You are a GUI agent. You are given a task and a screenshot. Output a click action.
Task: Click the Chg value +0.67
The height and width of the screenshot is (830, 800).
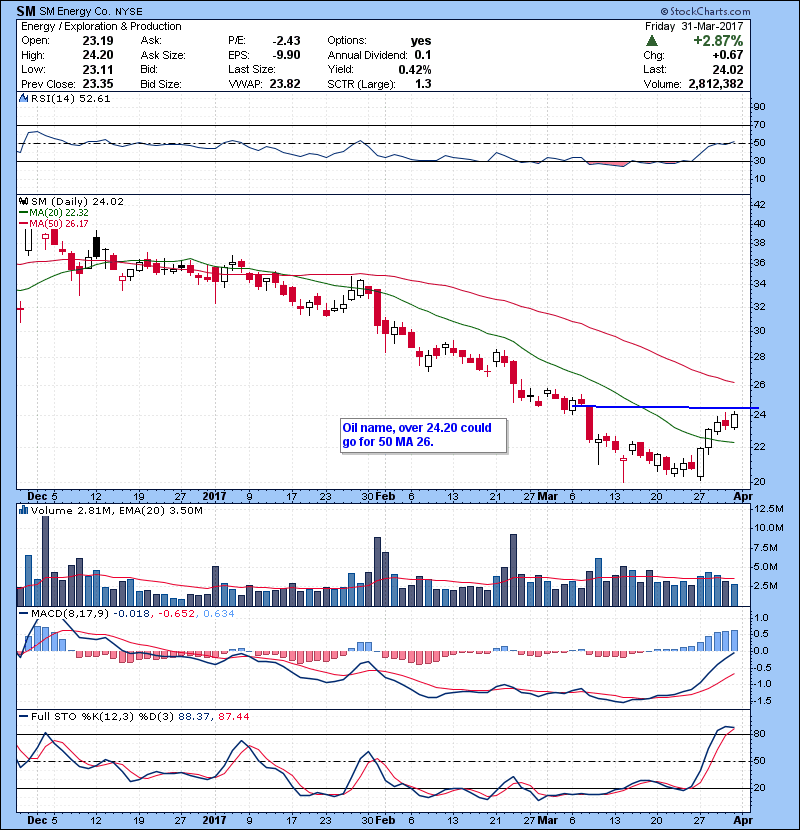(x=727, y=55)
